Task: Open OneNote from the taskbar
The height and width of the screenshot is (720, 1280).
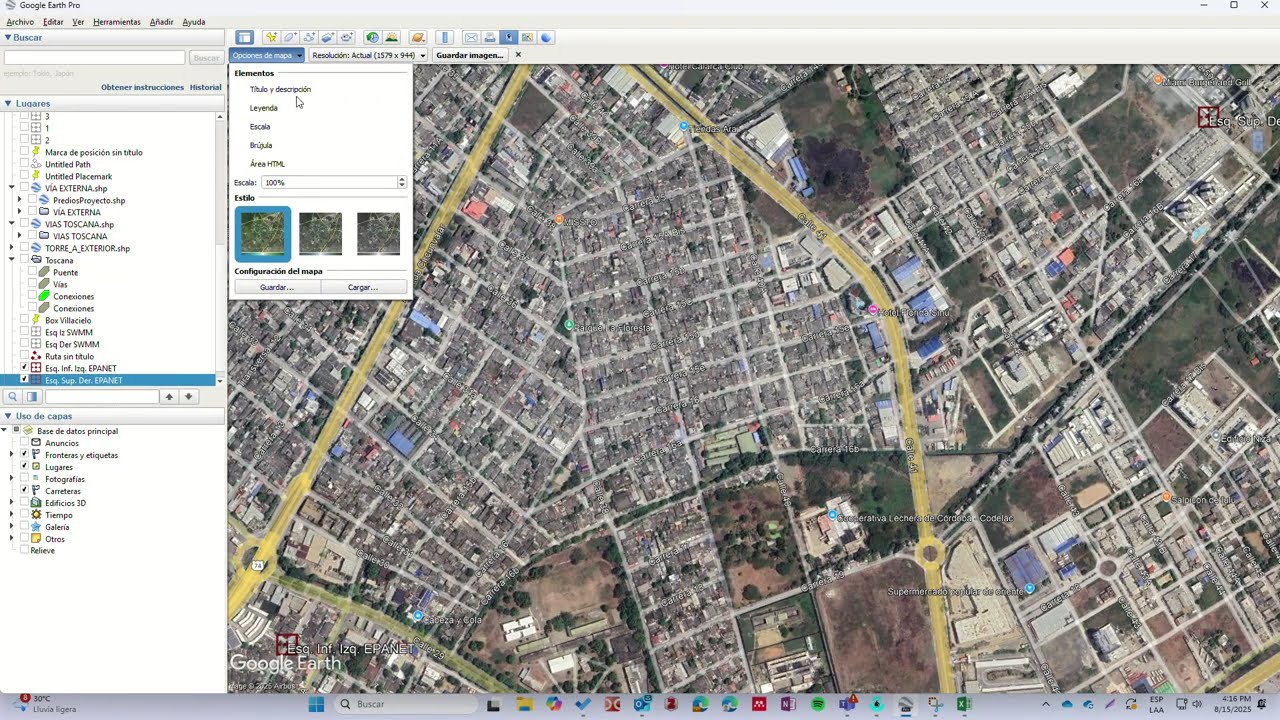Action: point(788,704)
